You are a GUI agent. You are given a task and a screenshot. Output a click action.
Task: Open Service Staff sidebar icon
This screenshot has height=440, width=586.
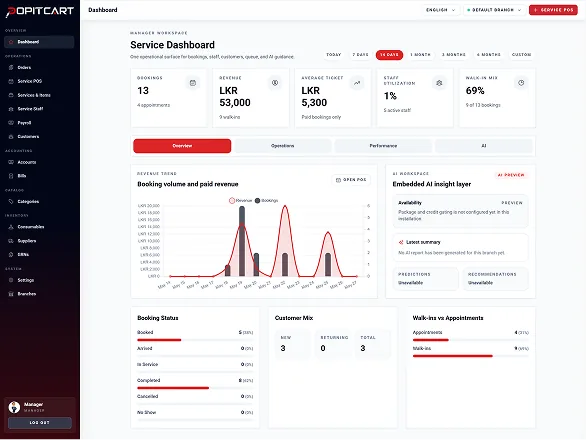click(x=11, y=109)
